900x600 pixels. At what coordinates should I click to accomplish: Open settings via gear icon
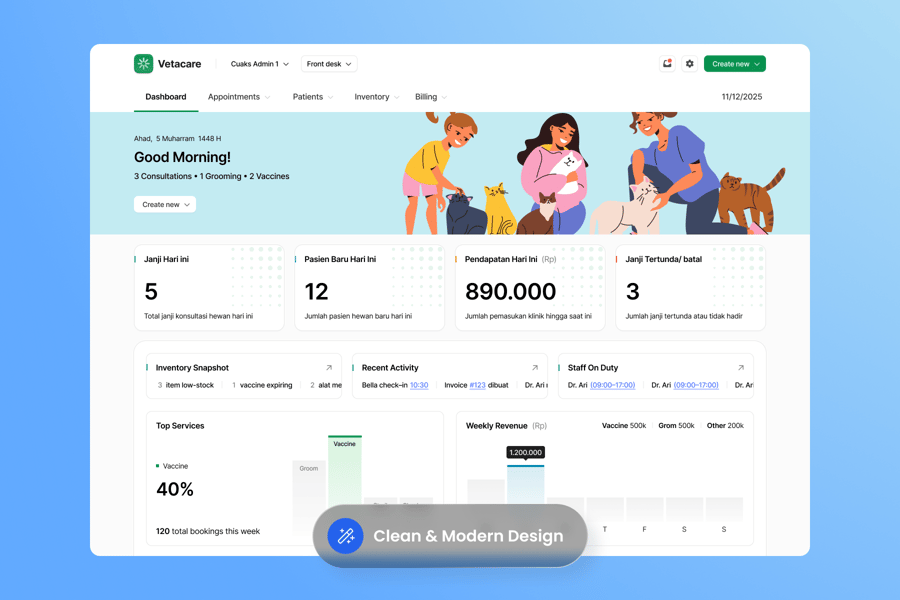click(x=690, y=64)
